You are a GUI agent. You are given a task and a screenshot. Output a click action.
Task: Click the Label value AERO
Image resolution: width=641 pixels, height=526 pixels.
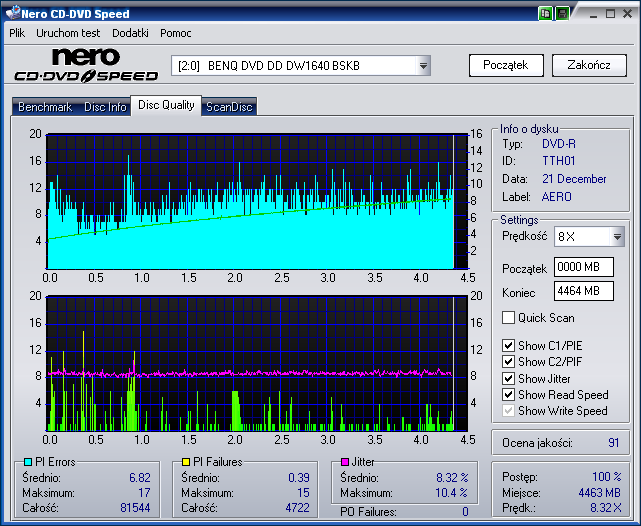pos(556,197)
